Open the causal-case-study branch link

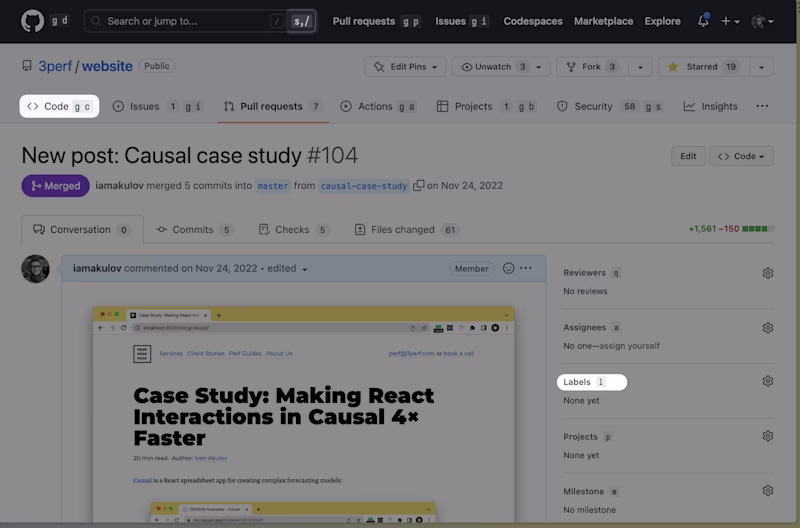pyautogui.click(x=364, y=186)
